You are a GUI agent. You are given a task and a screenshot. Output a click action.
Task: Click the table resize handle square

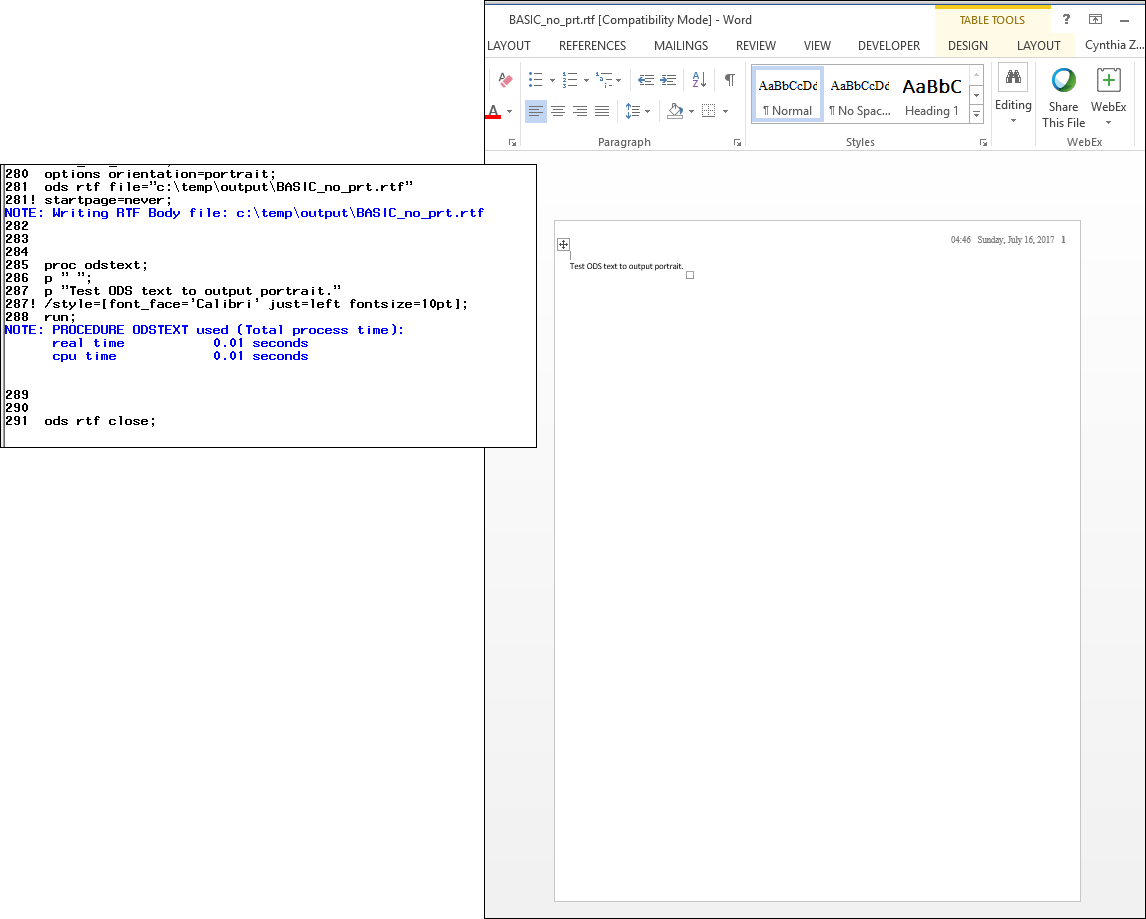coord(689,275)
